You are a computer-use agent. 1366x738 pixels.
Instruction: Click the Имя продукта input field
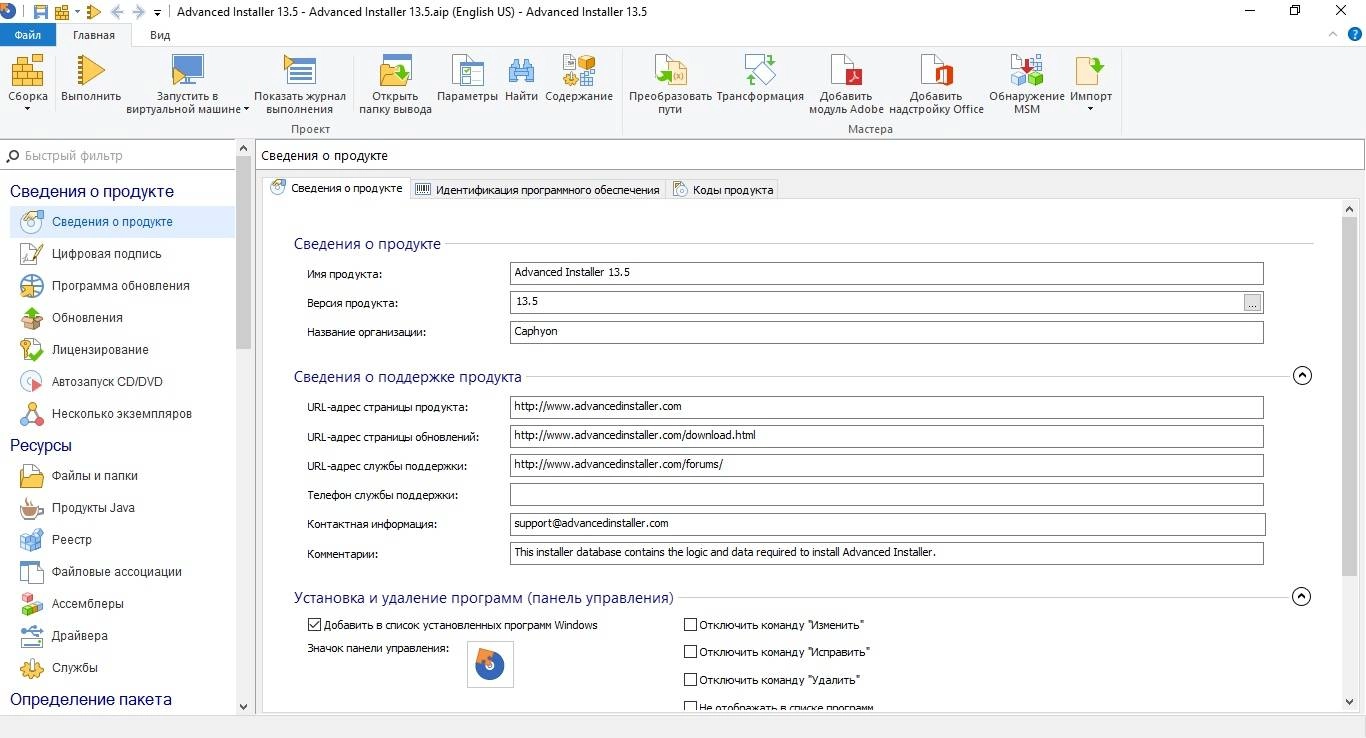click(x=886, y=273)
